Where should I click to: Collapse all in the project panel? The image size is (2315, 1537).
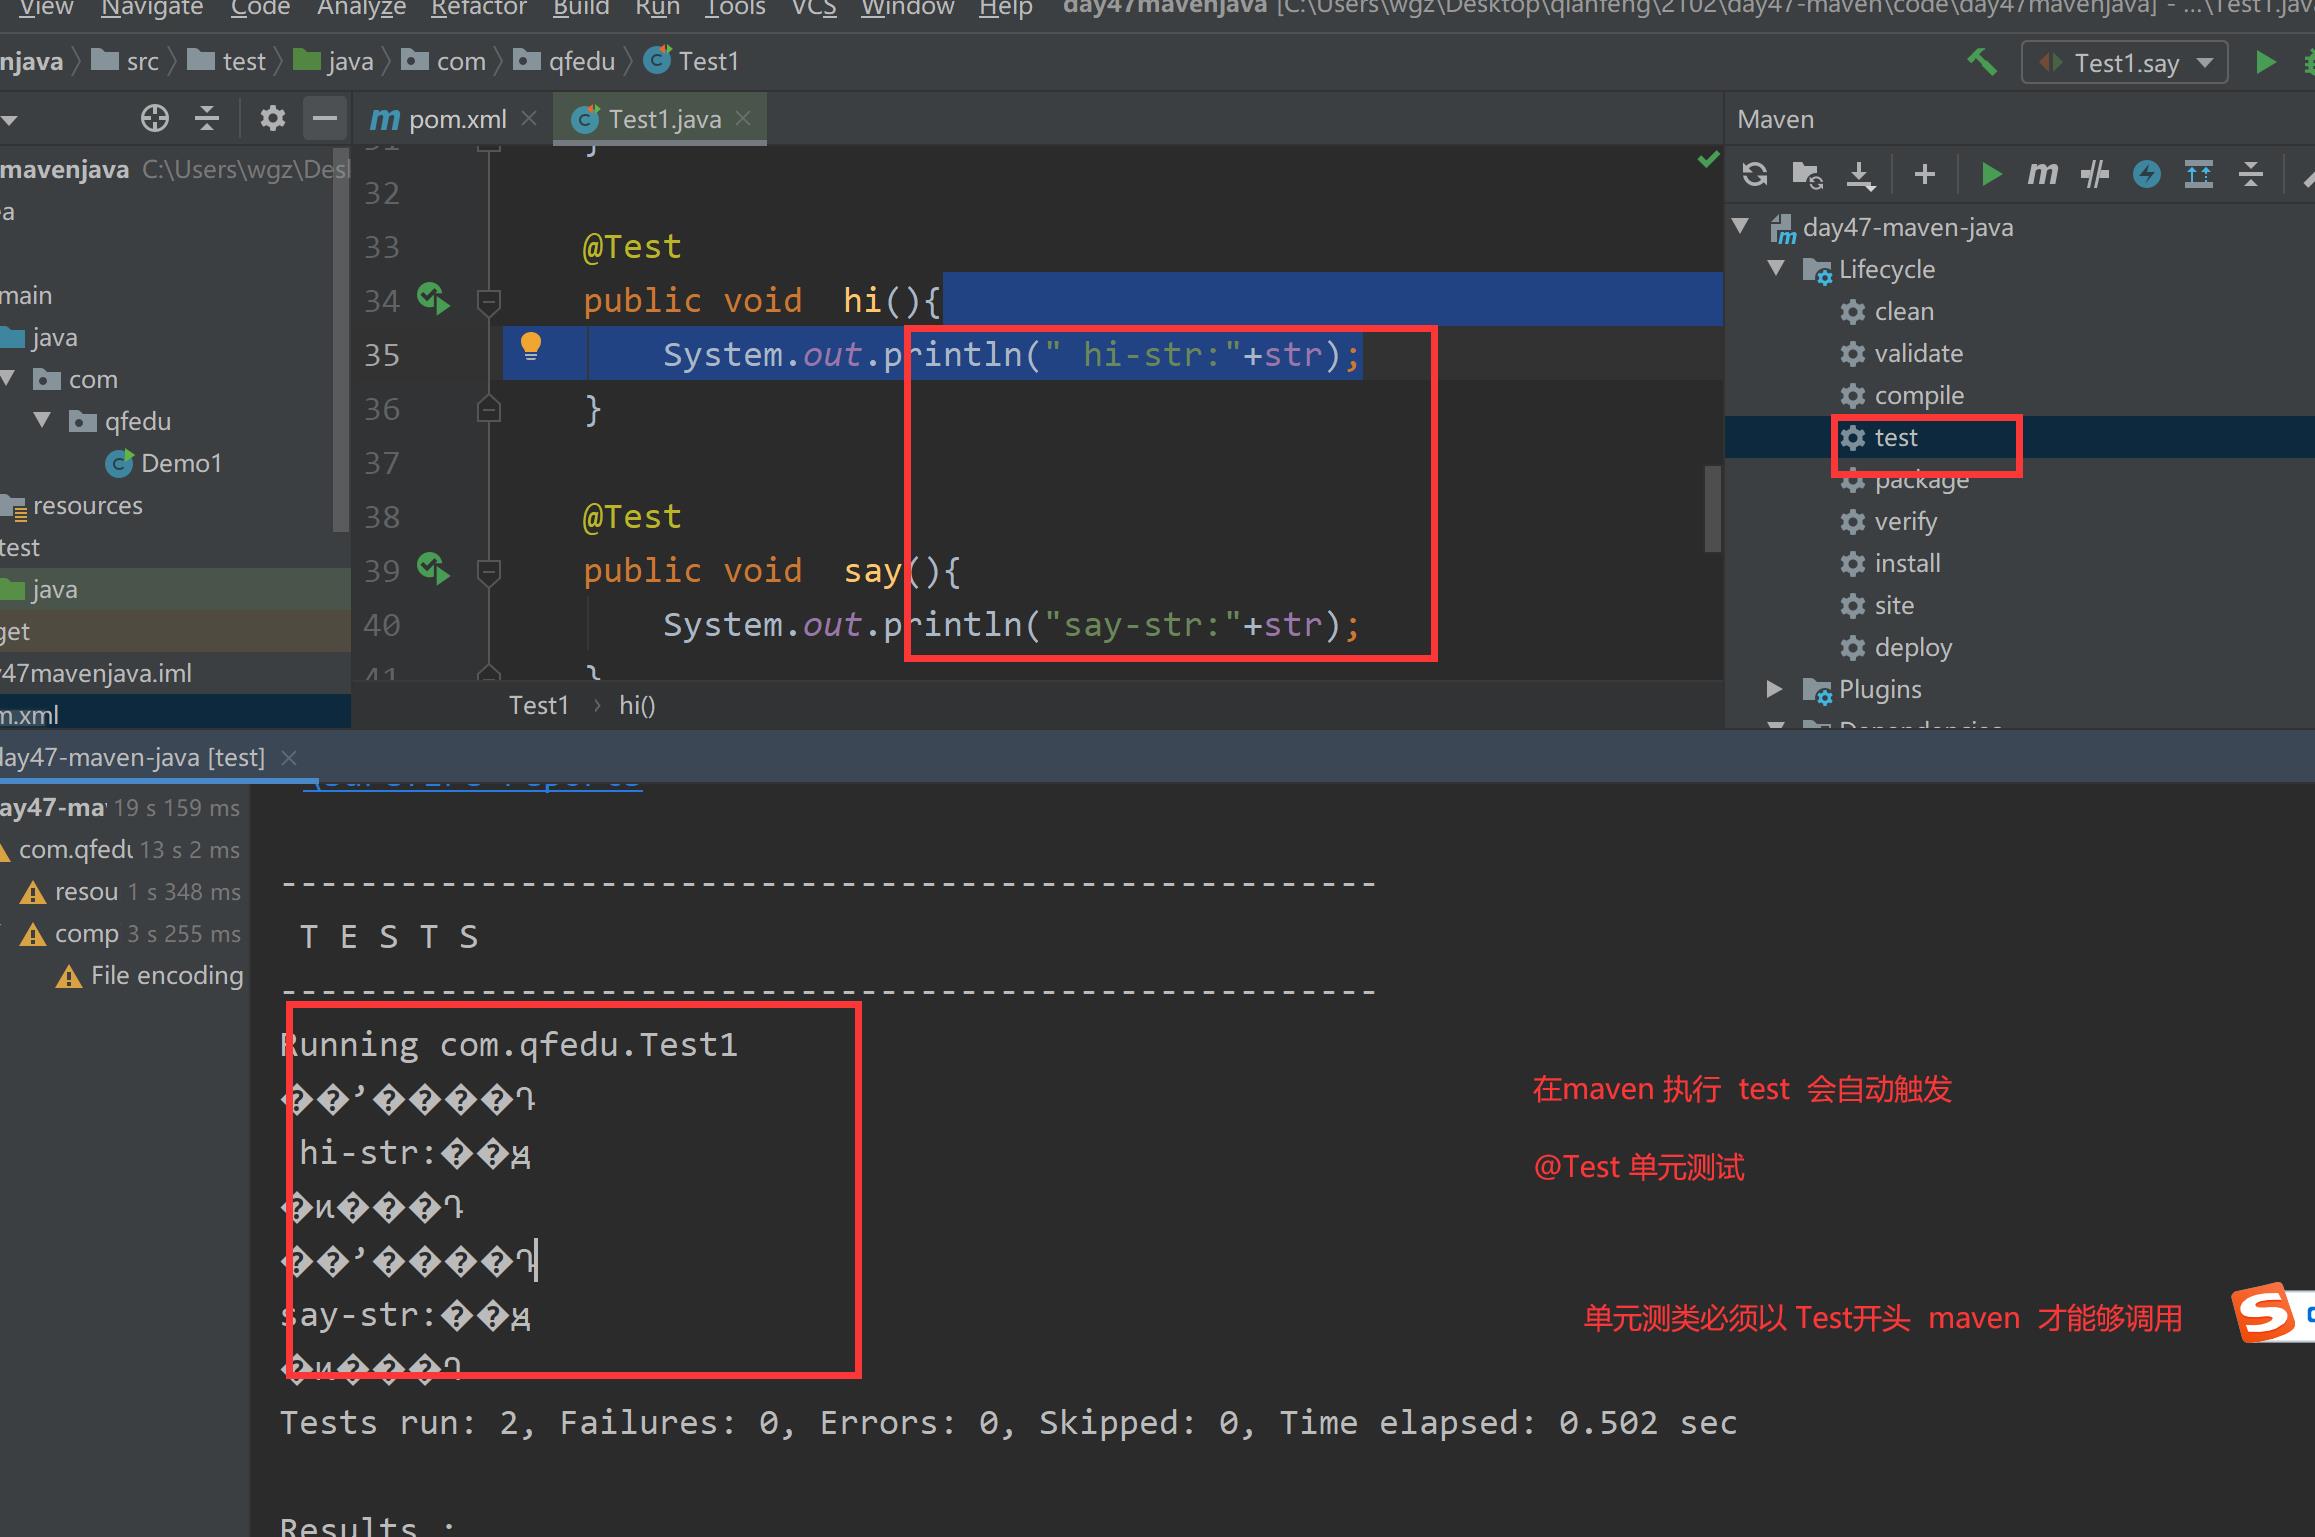207,119
